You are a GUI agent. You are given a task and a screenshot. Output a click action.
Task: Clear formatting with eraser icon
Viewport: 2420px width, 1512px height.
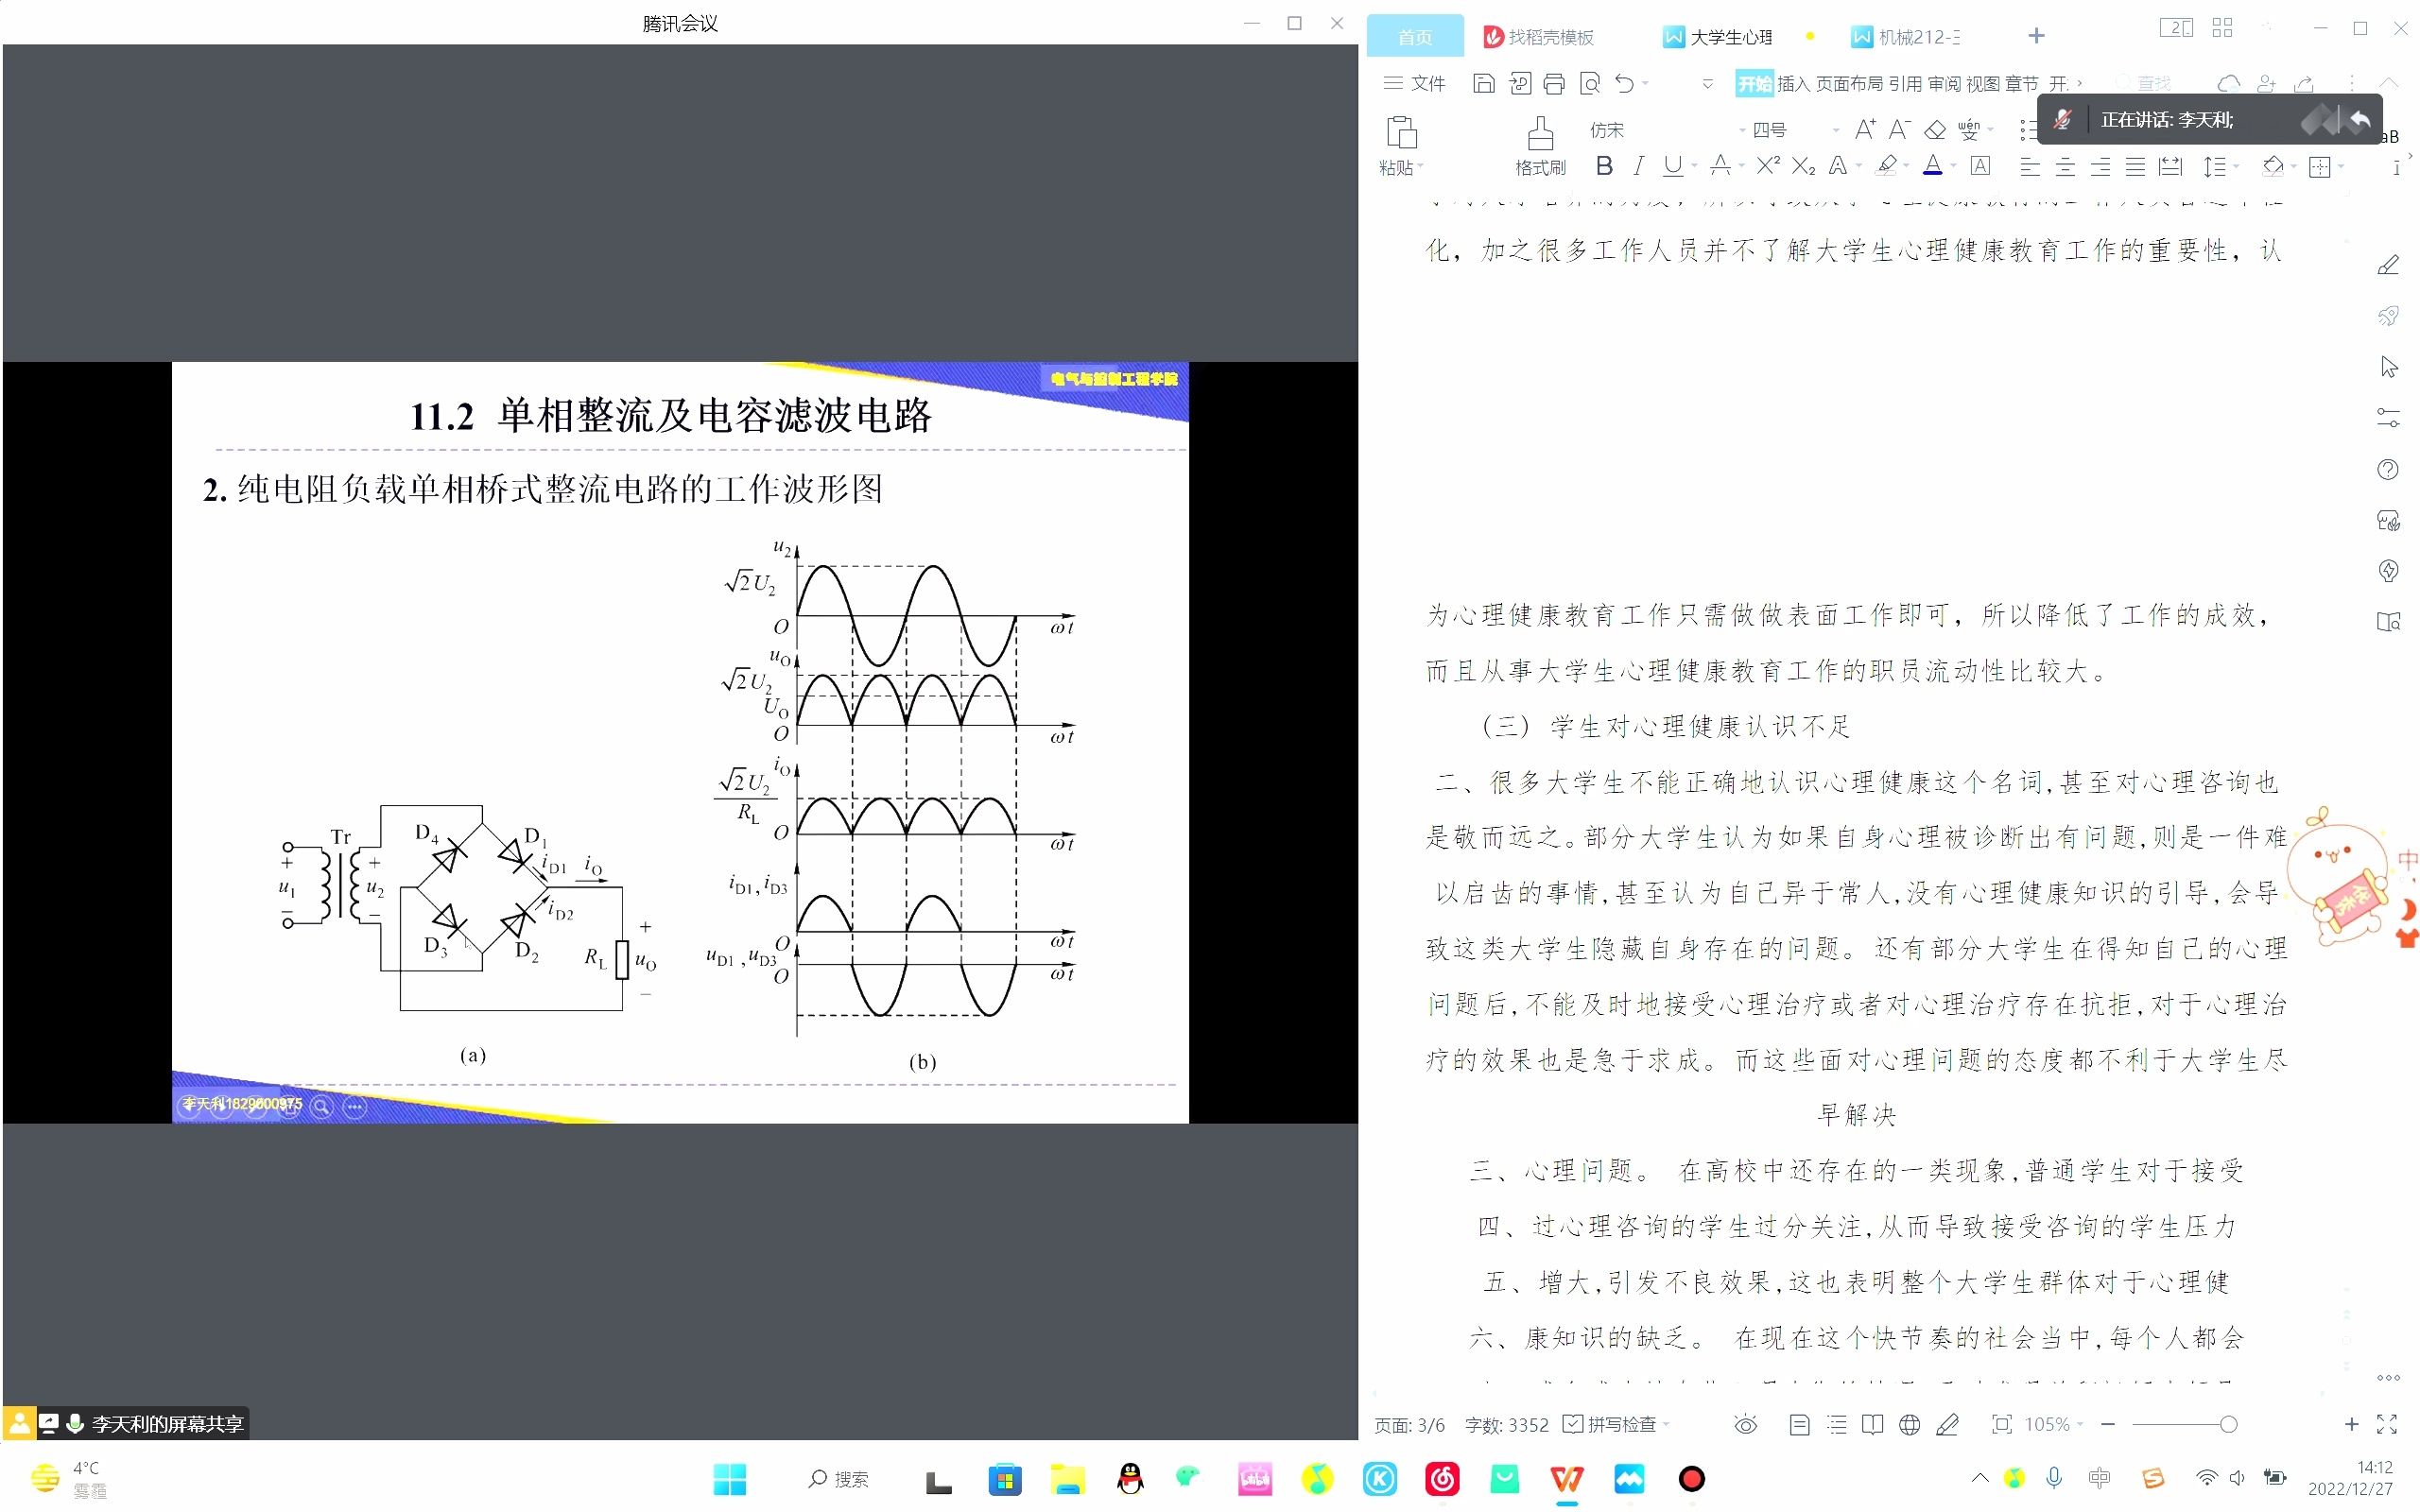pyautogui.click(x=1935, y=130)
